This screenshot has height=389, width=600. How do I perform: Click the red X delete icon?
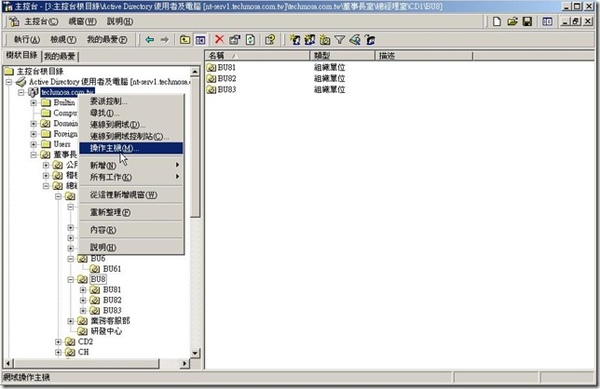pos(219,39)
